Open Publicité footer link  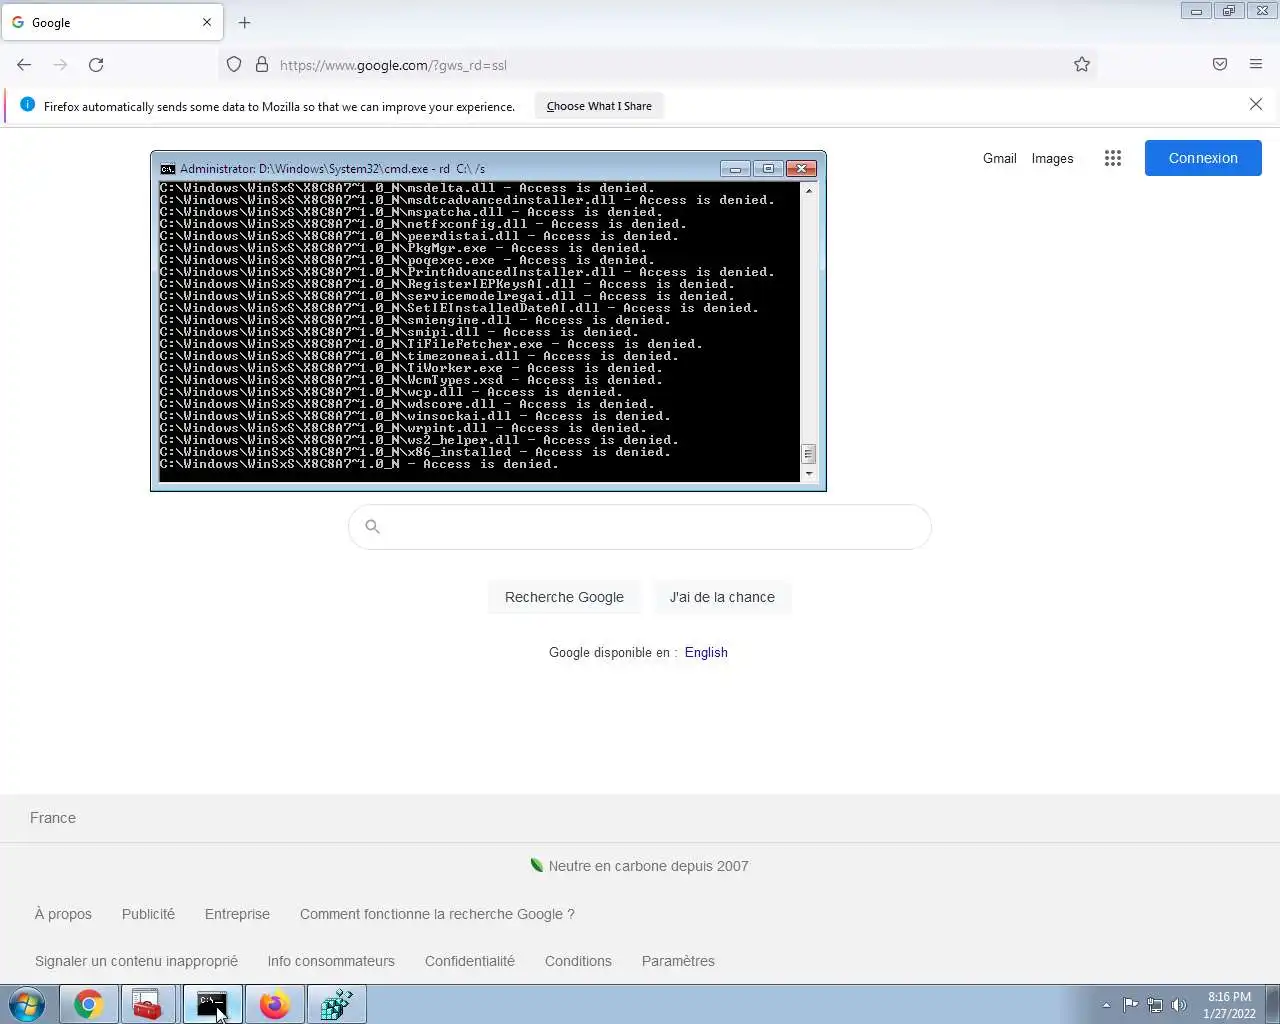pyautogui.click(x=148, y=914)
